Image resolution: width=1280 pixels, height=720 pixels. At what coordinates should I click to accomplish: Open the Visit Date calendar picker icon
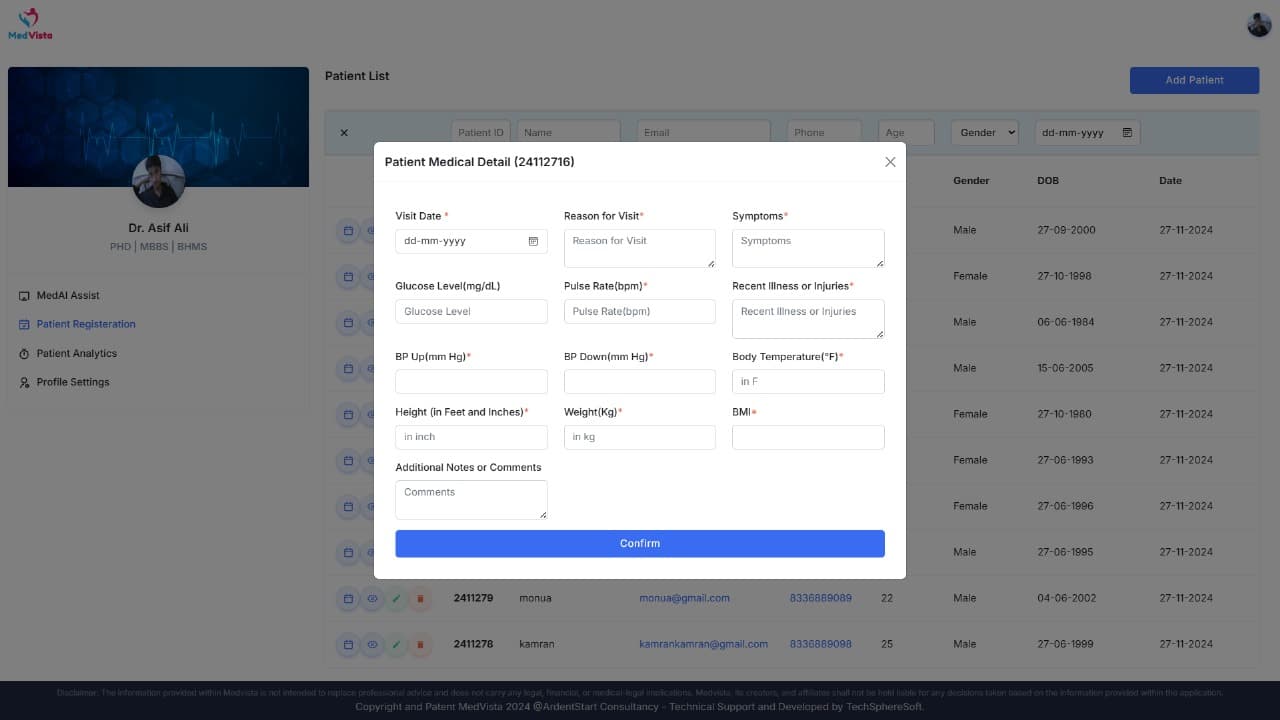click(x=533, y=241)
